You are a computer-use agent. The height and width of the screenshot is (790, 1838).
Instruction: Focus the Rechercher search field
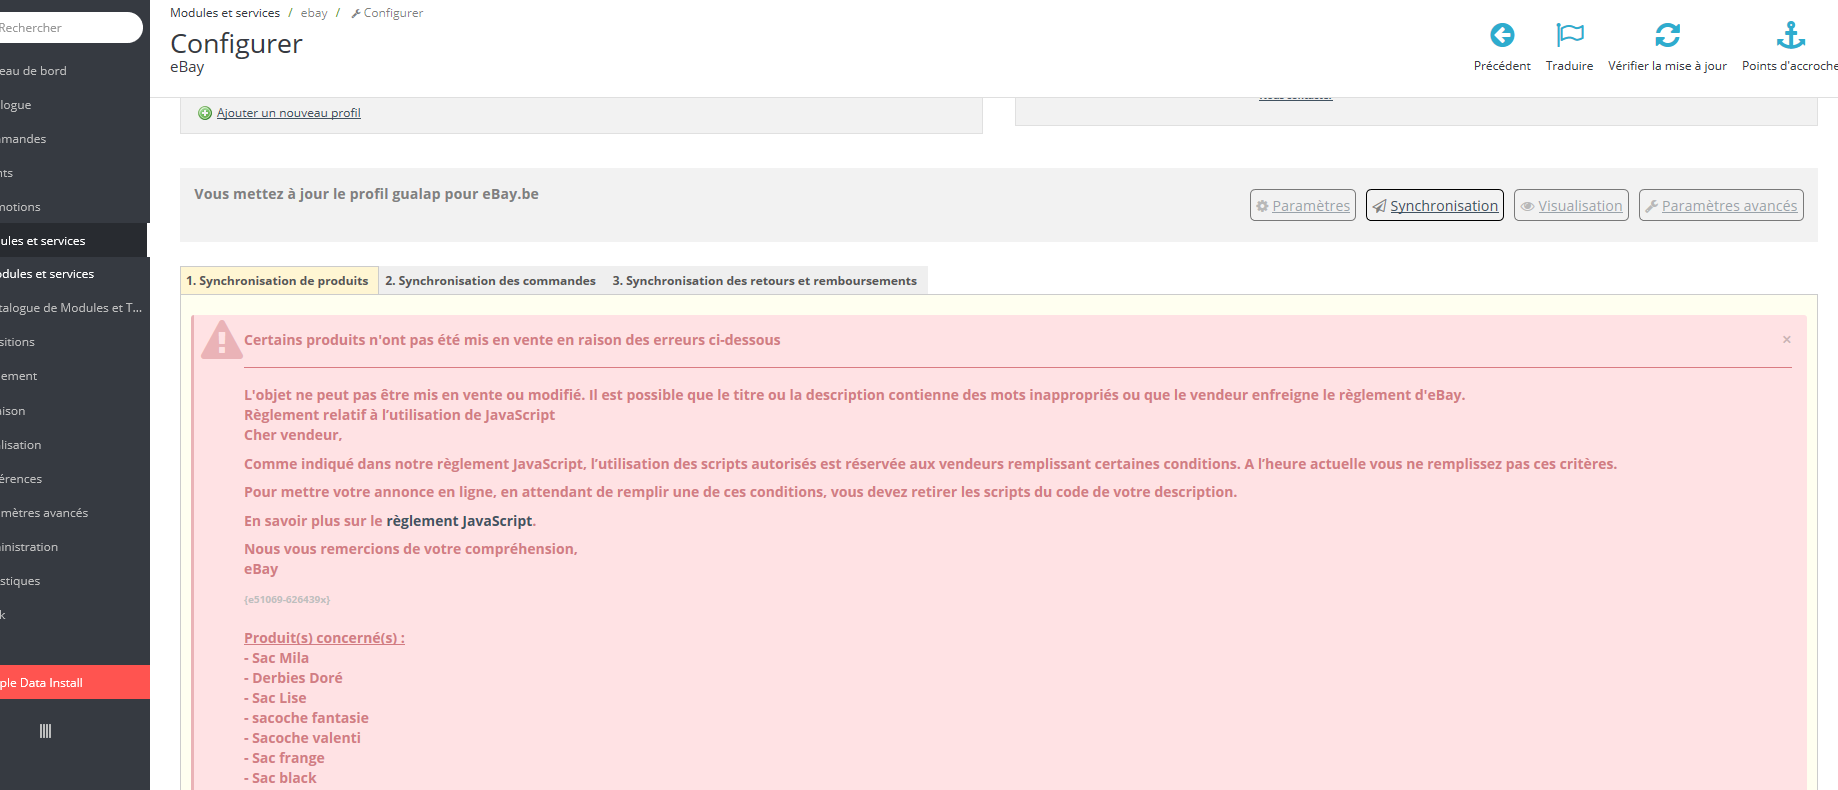[69, 28]
